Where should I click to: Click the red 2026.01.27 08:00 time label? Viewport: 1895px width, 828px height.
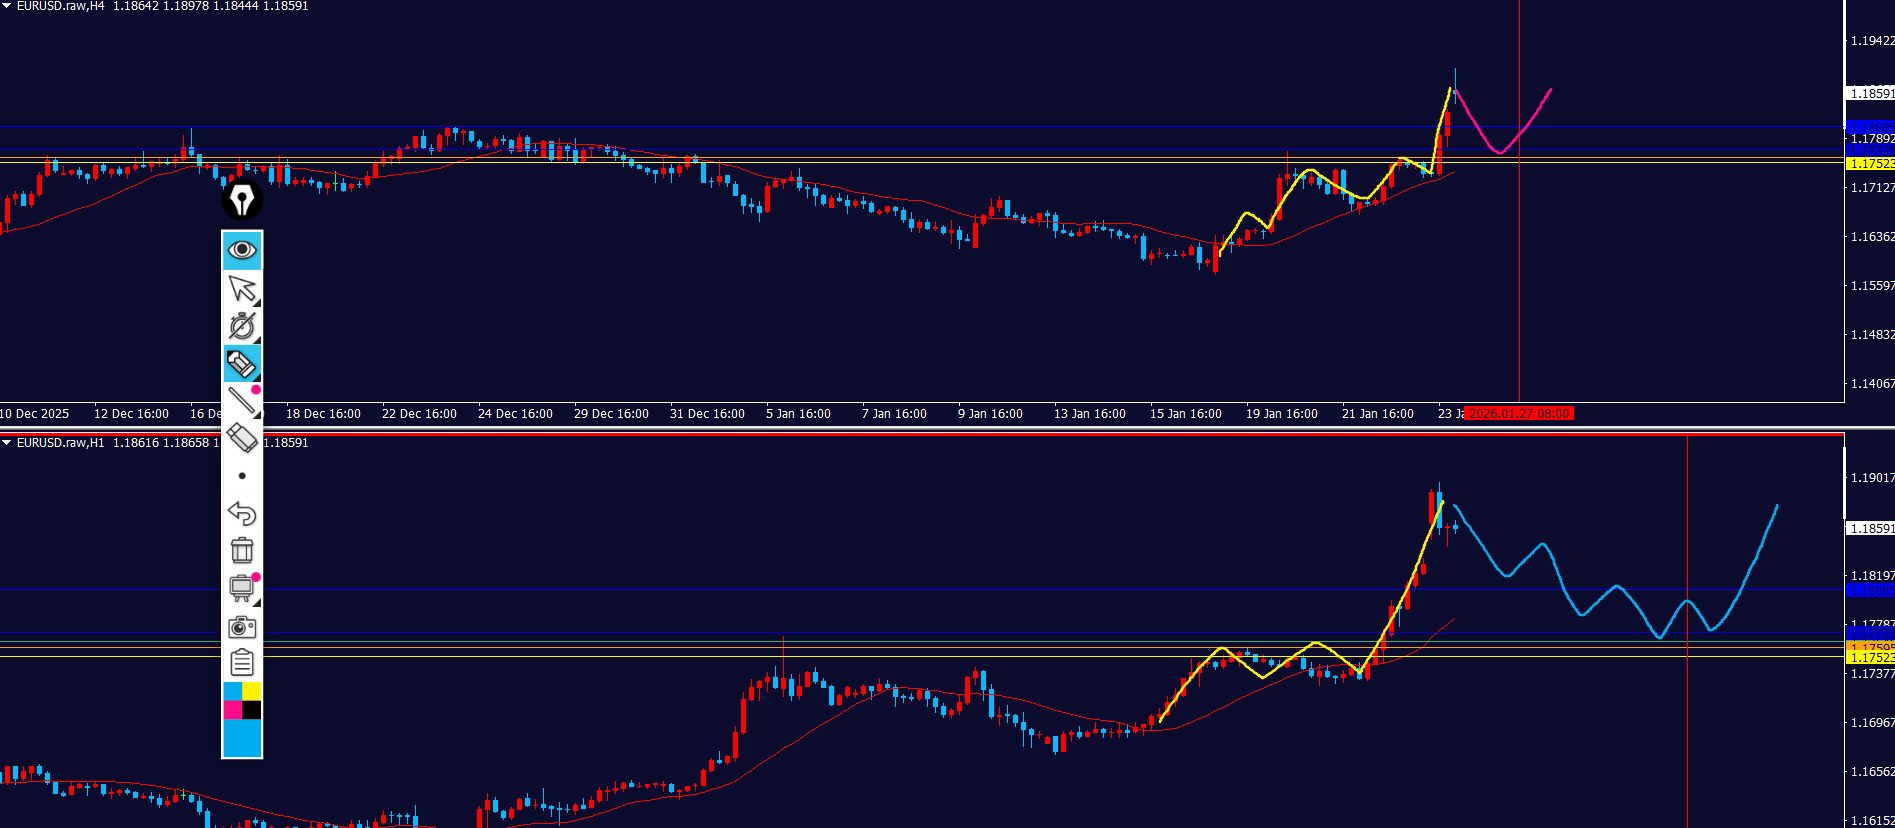tap(1518, 414)
